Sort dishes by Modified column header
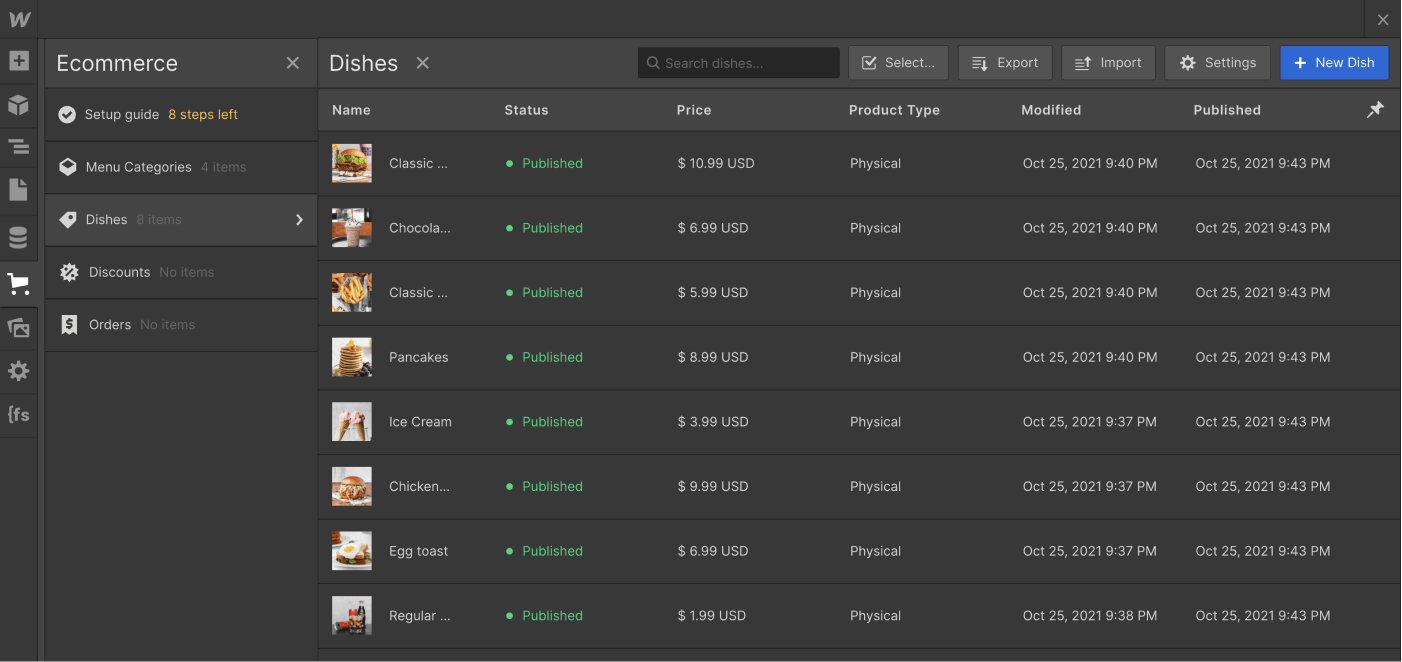This screenshot has width=1402, height=662. [x=1050, y=110]
